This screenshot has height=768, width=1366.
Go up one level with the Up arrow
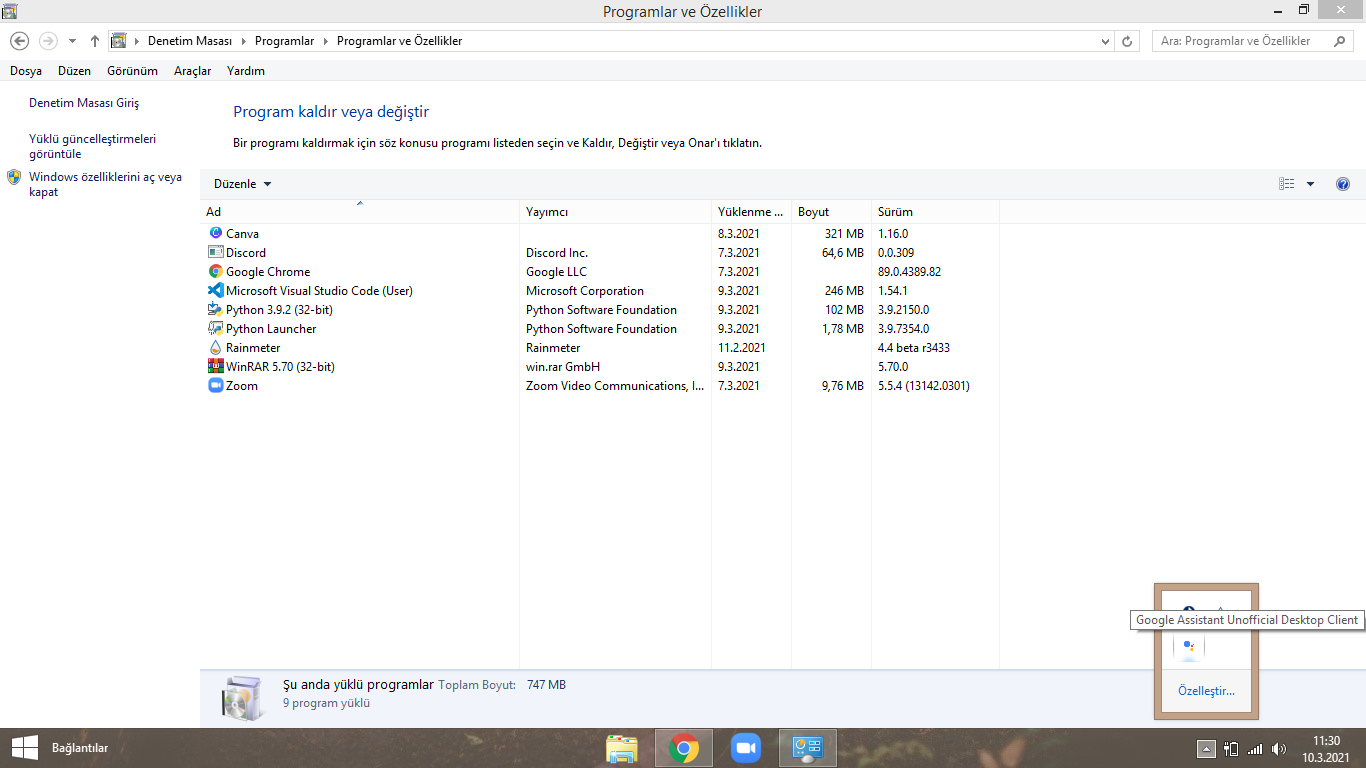coord(95,41)
